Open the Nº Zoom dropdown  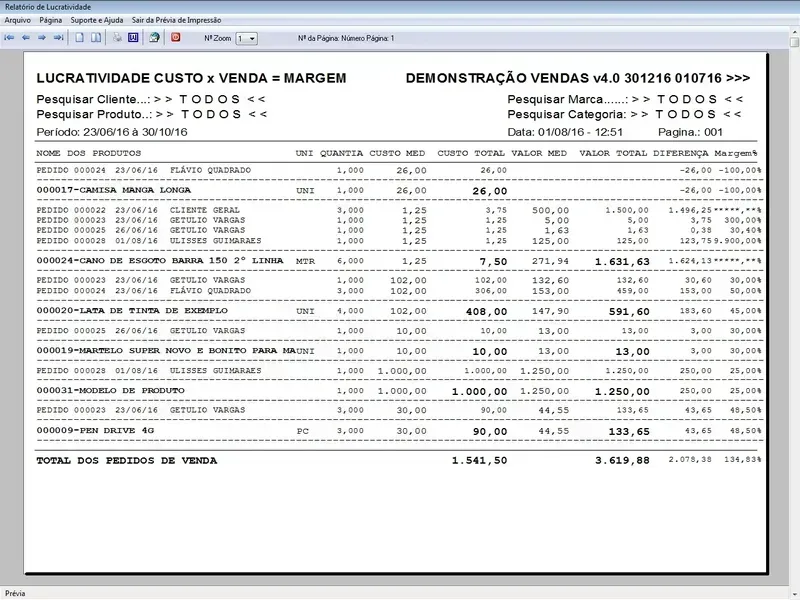click(x=246, y=38)
